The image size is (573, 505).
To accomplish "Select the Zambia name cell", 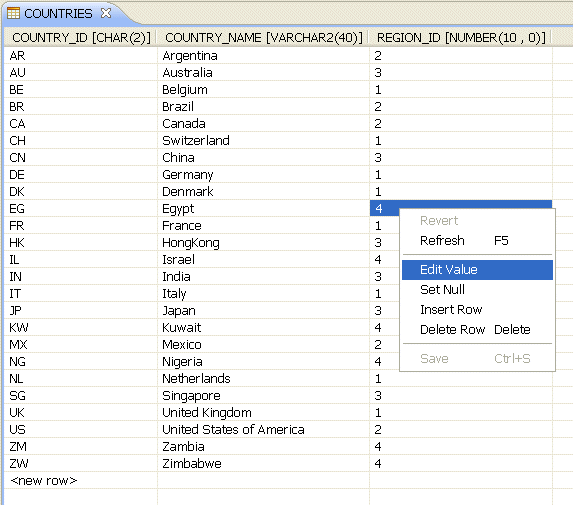I will [x=263, y=447].
